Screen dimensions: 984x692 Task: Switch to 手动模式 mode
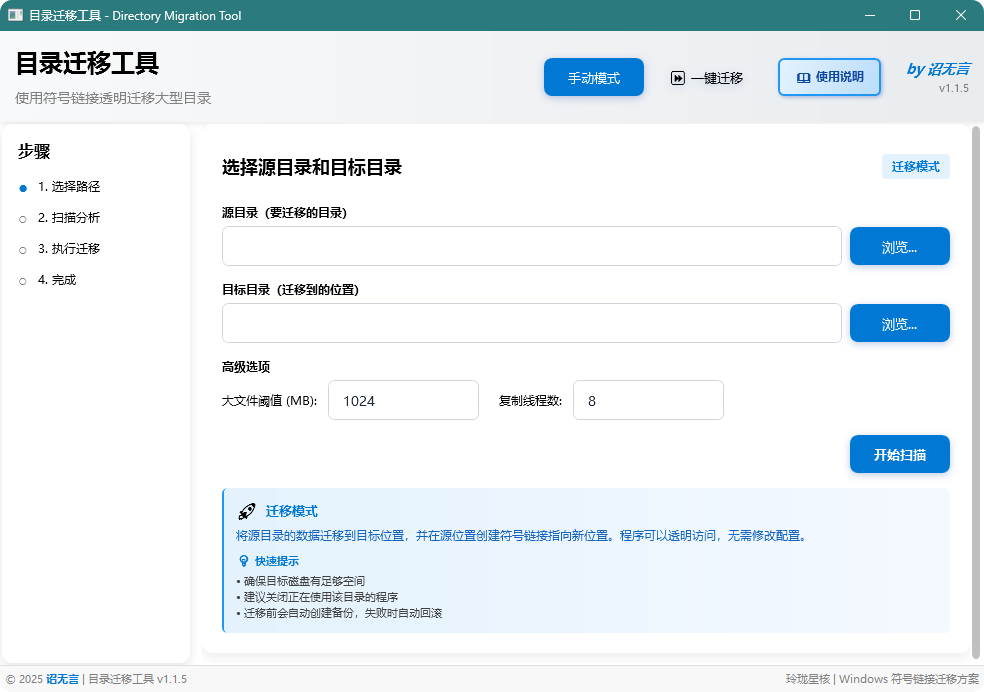pos(593,77)
